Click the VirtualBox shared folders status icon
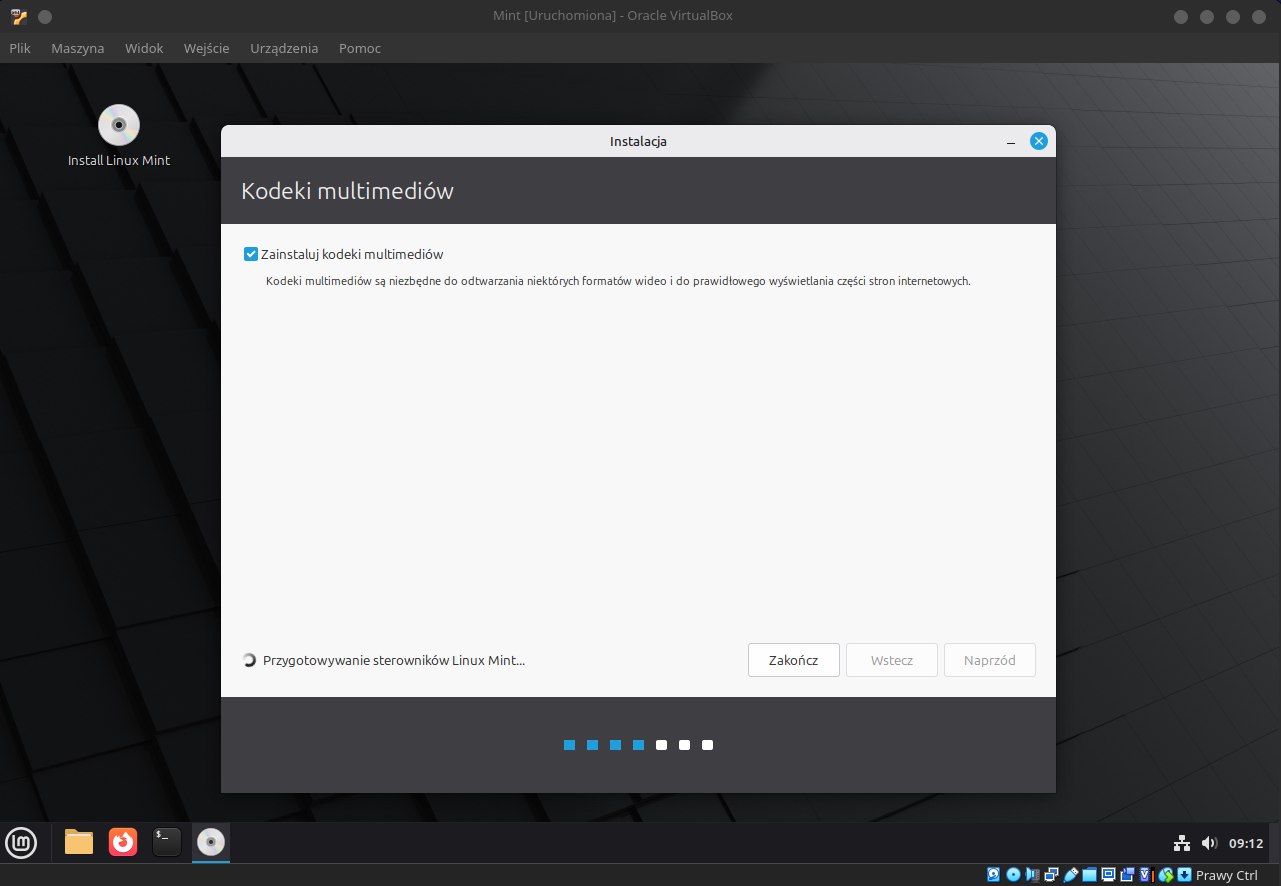Viewport: 1281px width, 886px height. (x=1089, y=875)
